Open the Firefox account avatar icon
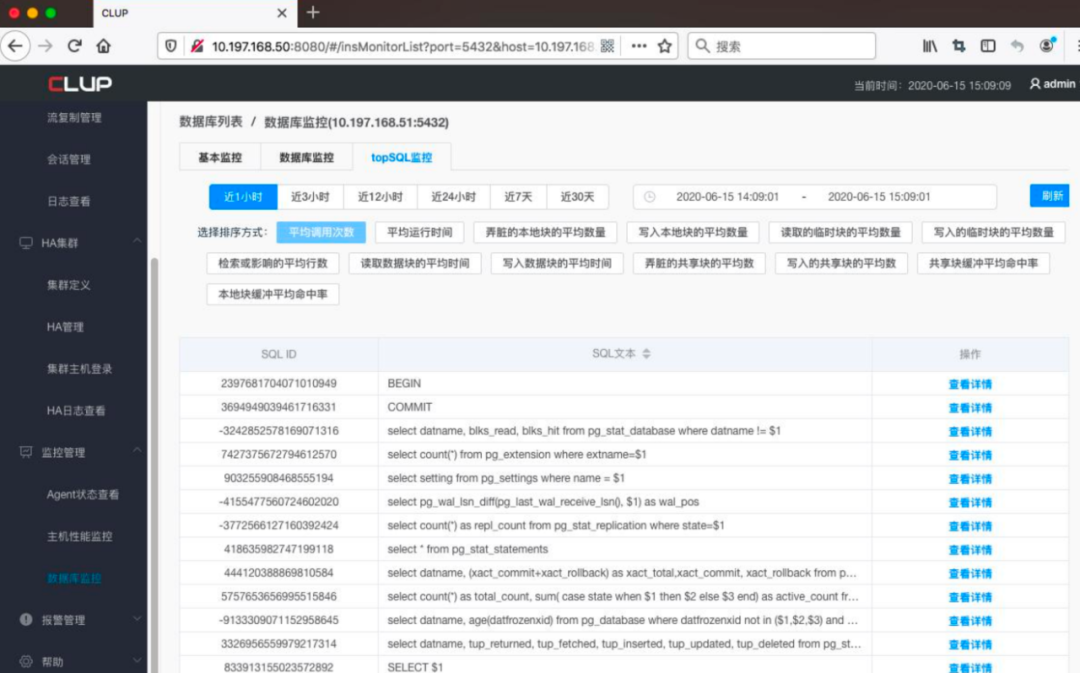The height and width of the screenshot is (673, 1080). (x=1047, y=45)
